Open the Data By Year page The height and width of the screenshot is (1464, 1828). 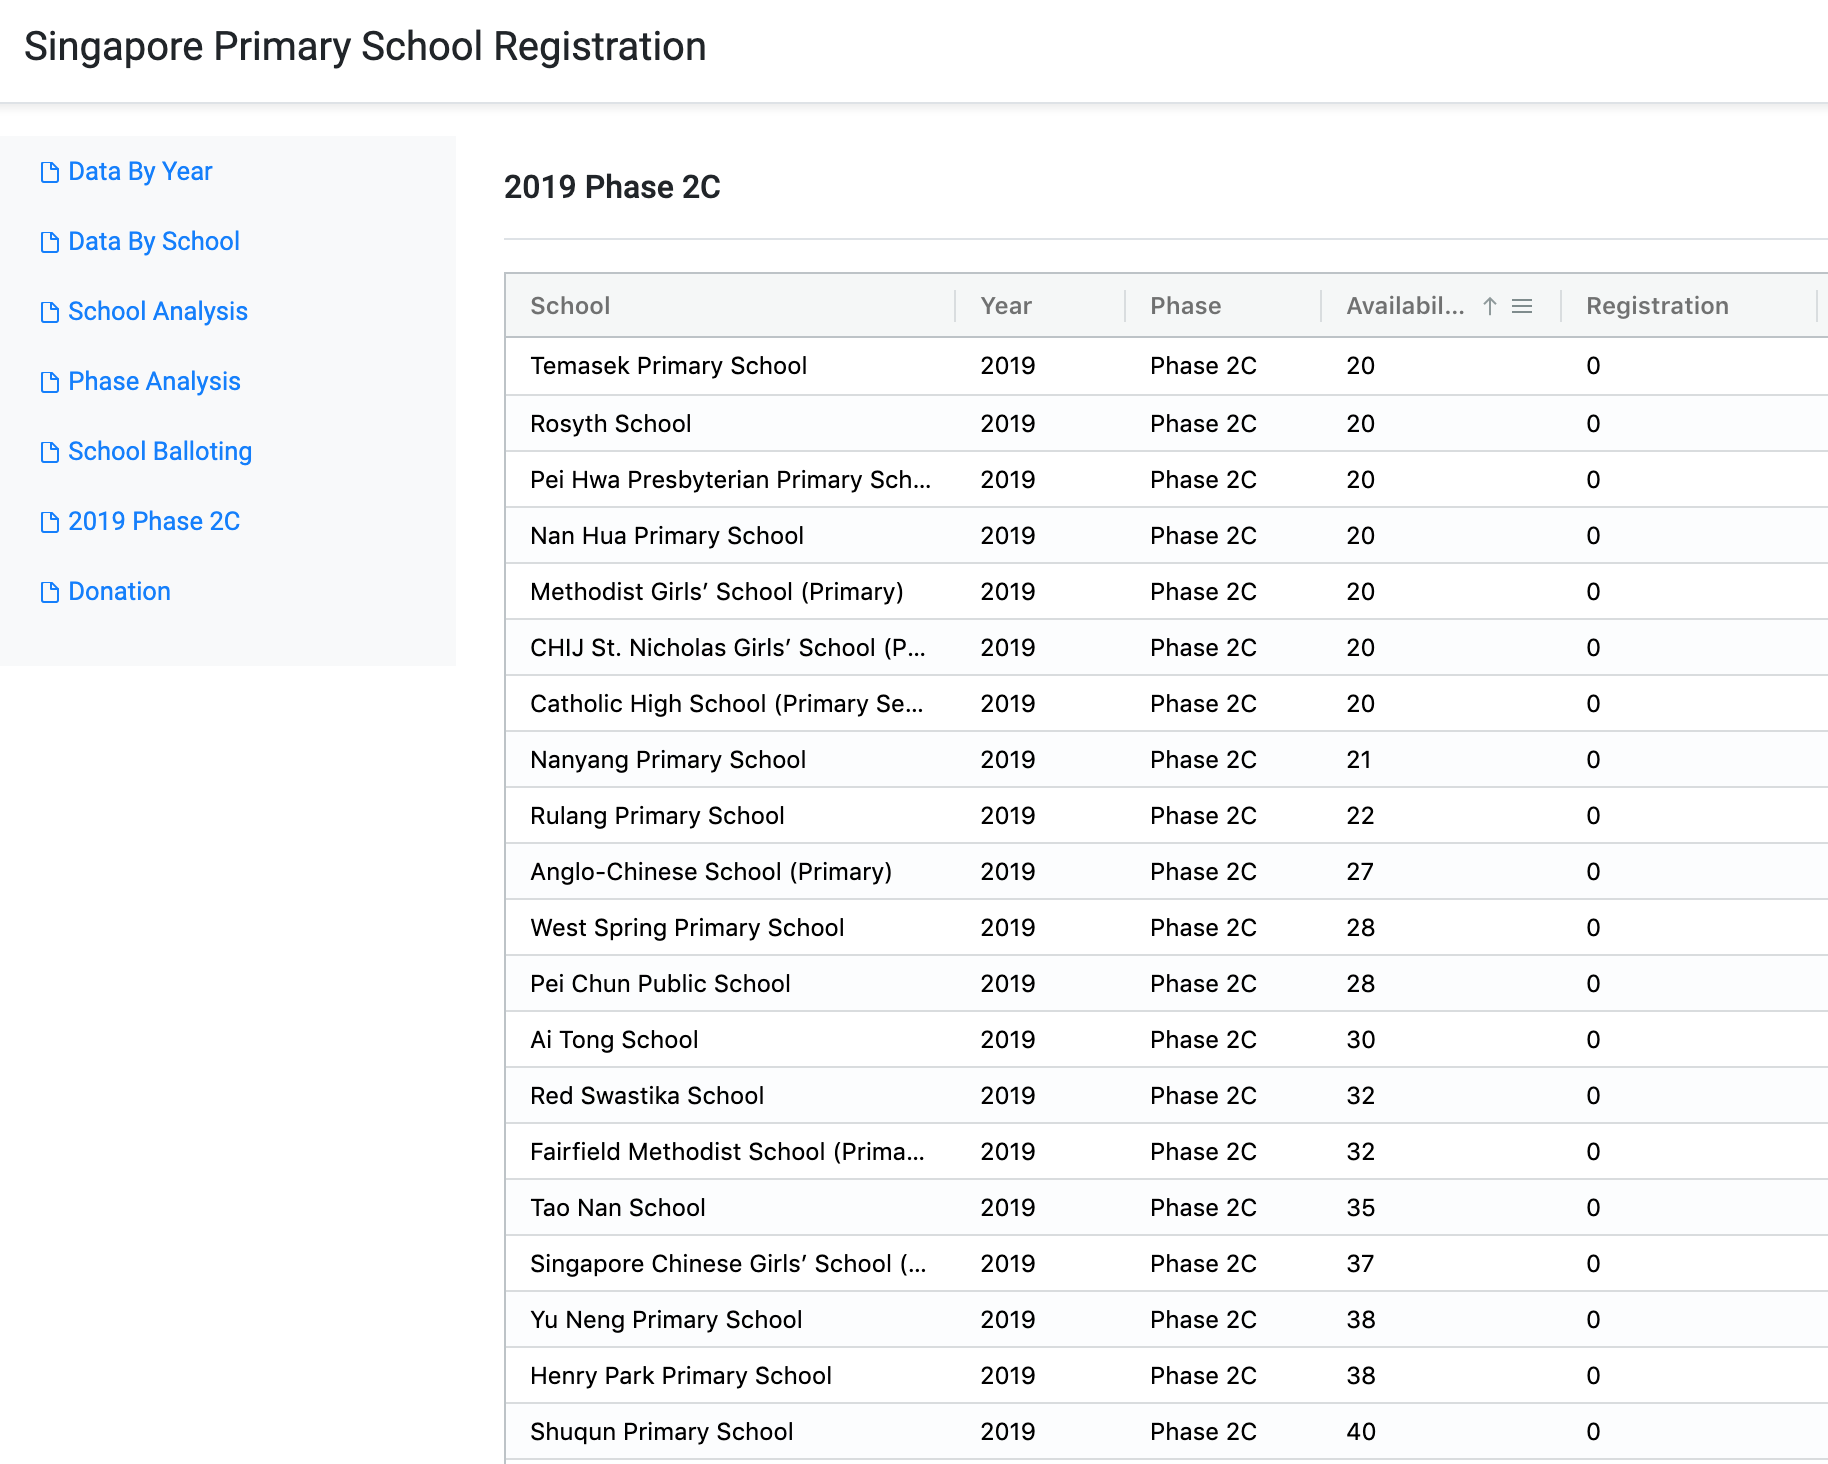pos(140,172)
